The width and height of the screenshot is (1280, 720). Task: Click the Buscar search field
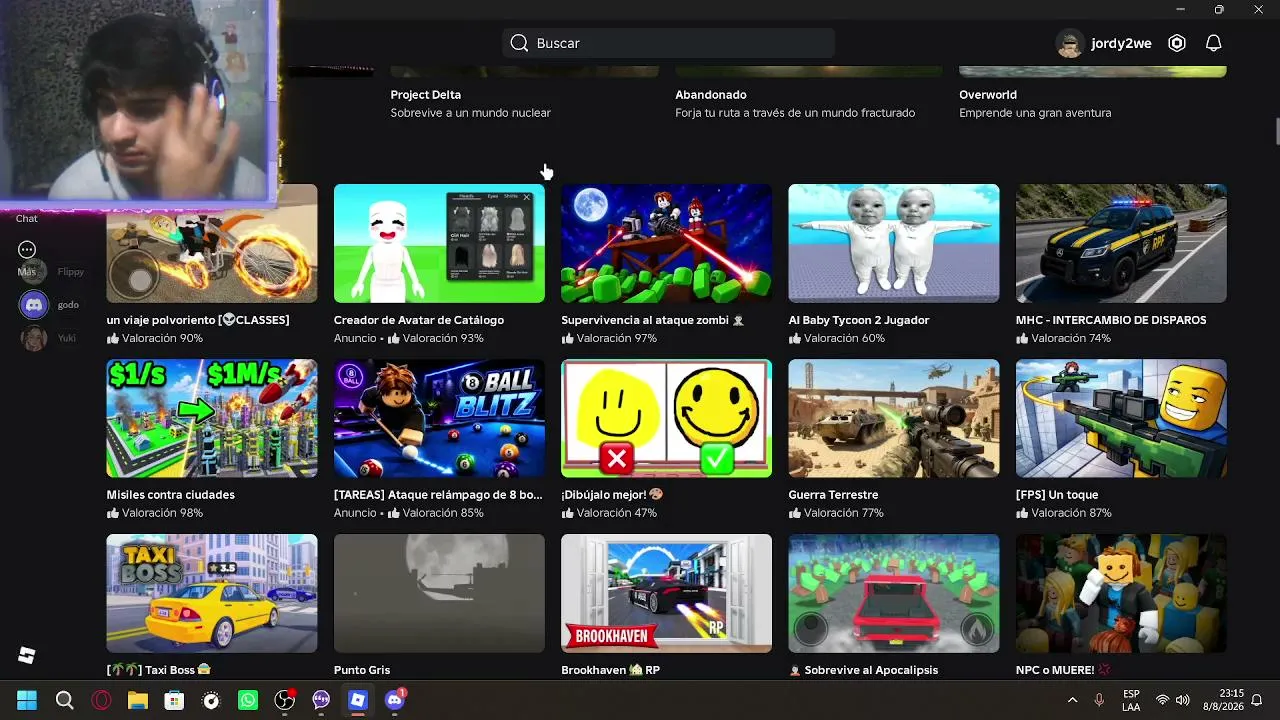(x=668, y=43)
